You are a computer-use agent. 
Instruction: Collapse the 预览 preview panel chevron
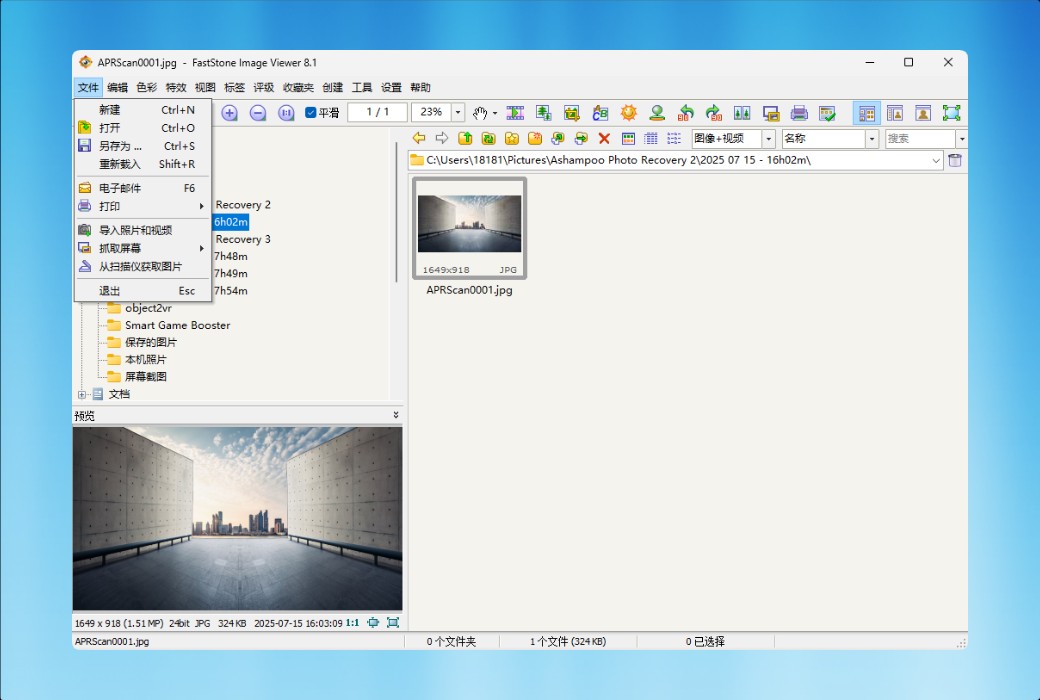[x=396, y=415]
